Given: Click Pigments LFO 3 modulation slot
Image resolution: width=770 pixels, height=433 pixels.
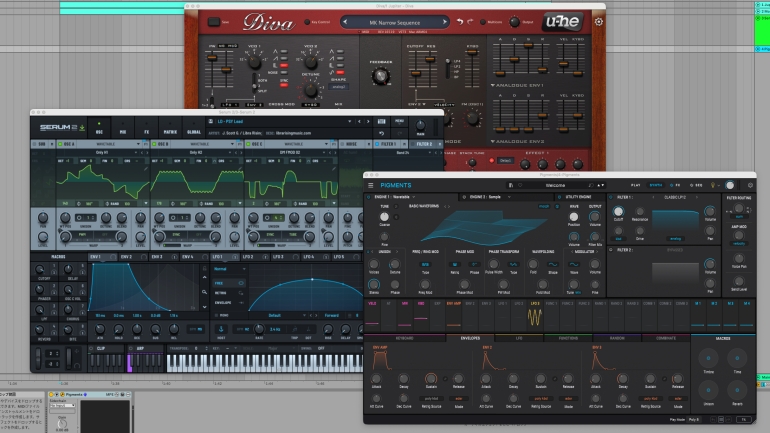Looking at the screenshot, I should (535, 314).
